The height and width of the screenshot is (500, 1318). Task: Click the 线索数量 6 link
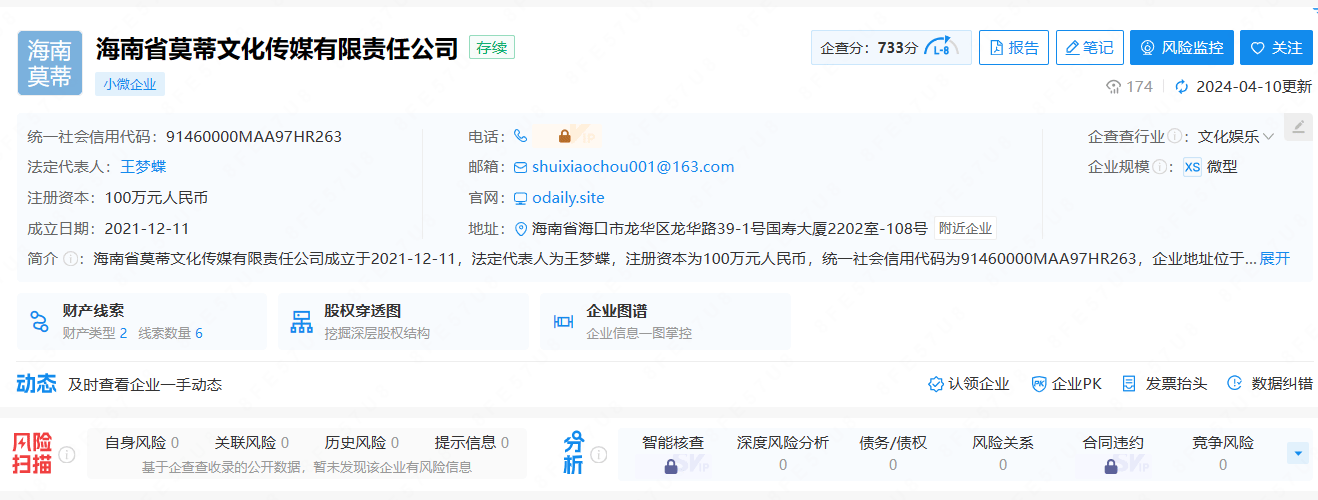[x=170, y=333]
